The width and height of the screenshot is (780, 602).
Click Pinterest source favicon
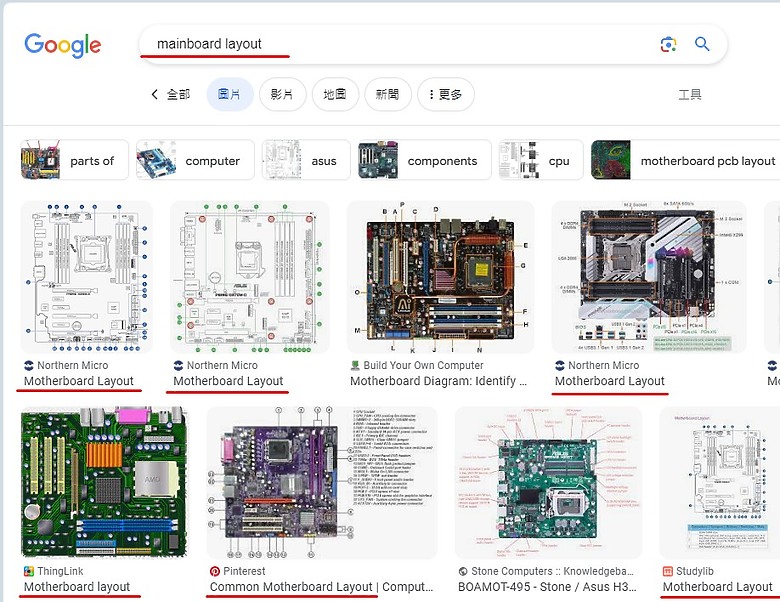(x=215, y=571)
